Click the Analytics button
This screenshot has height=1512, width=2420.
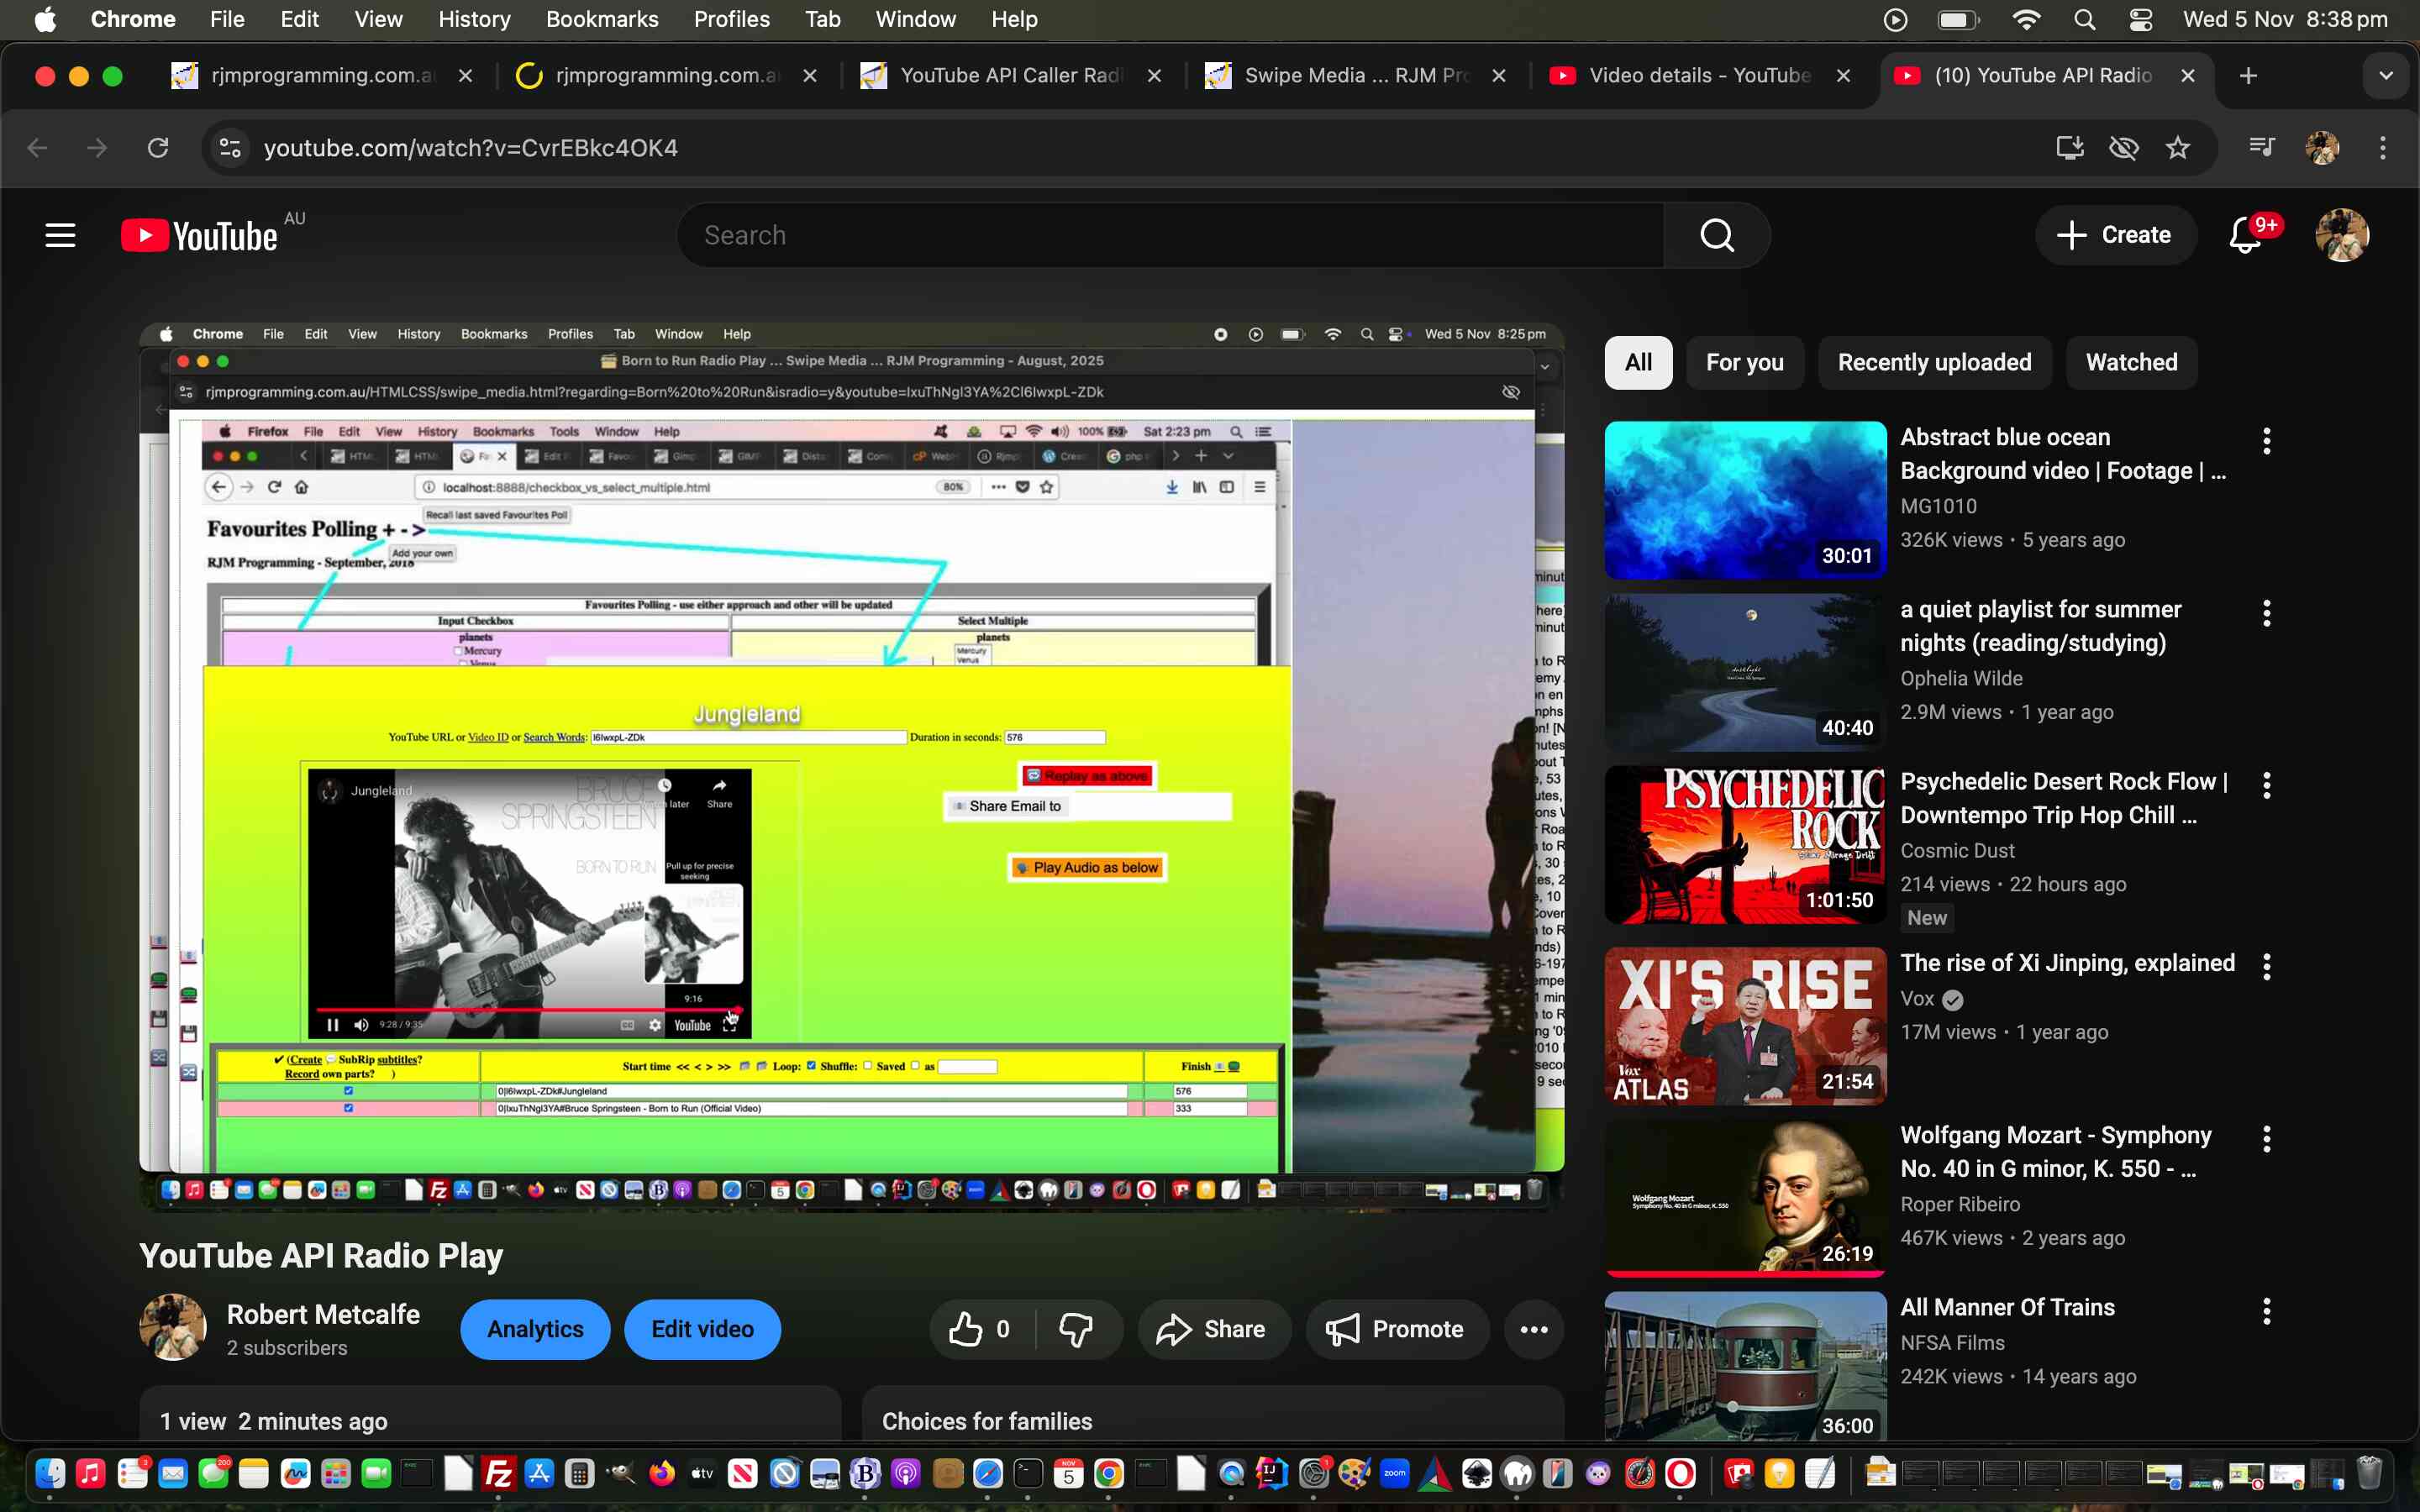(535, 1328)
